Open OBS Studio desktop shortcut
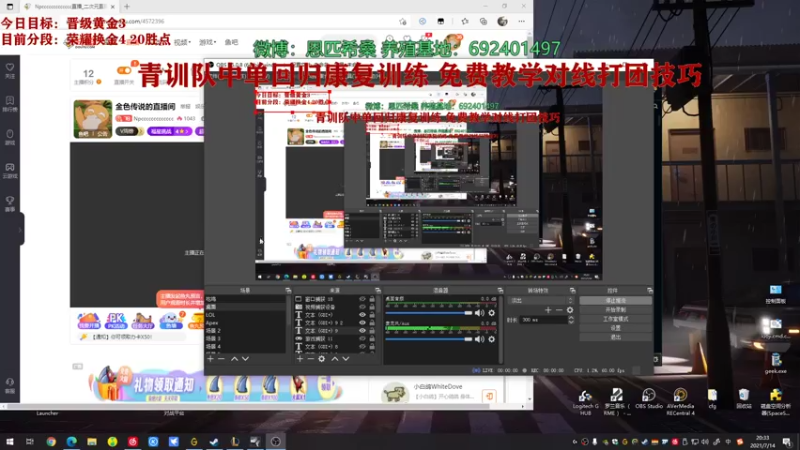 [648, 399]
